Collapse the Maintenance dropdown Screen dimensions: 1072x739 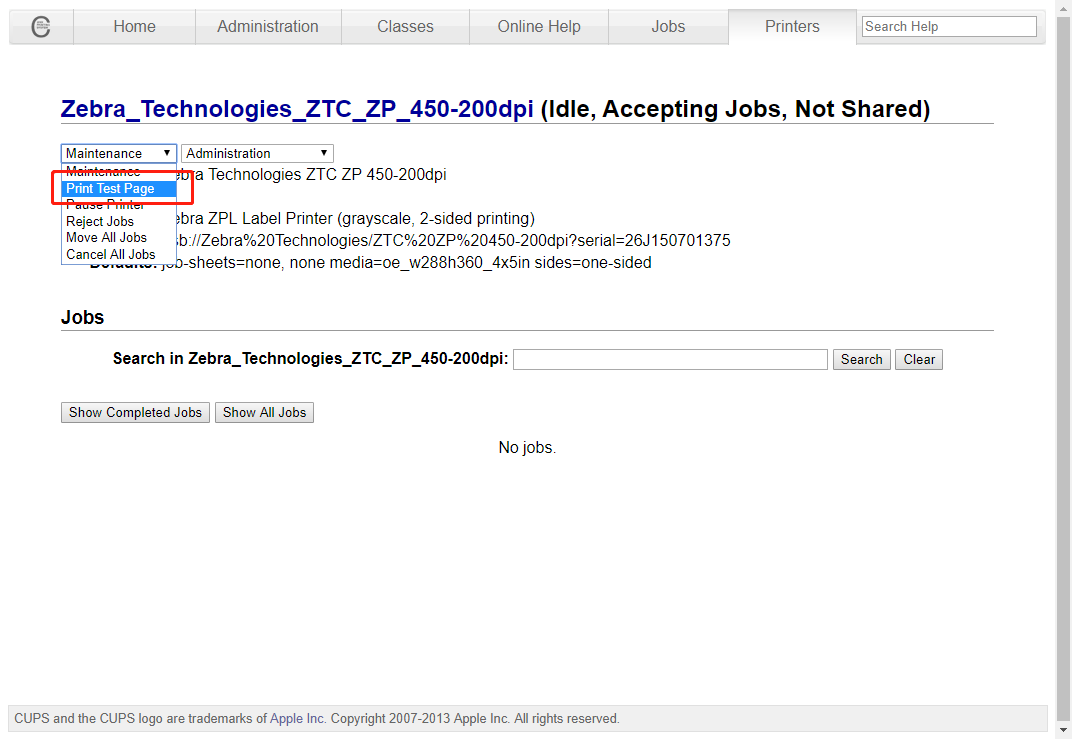[119, 153]
